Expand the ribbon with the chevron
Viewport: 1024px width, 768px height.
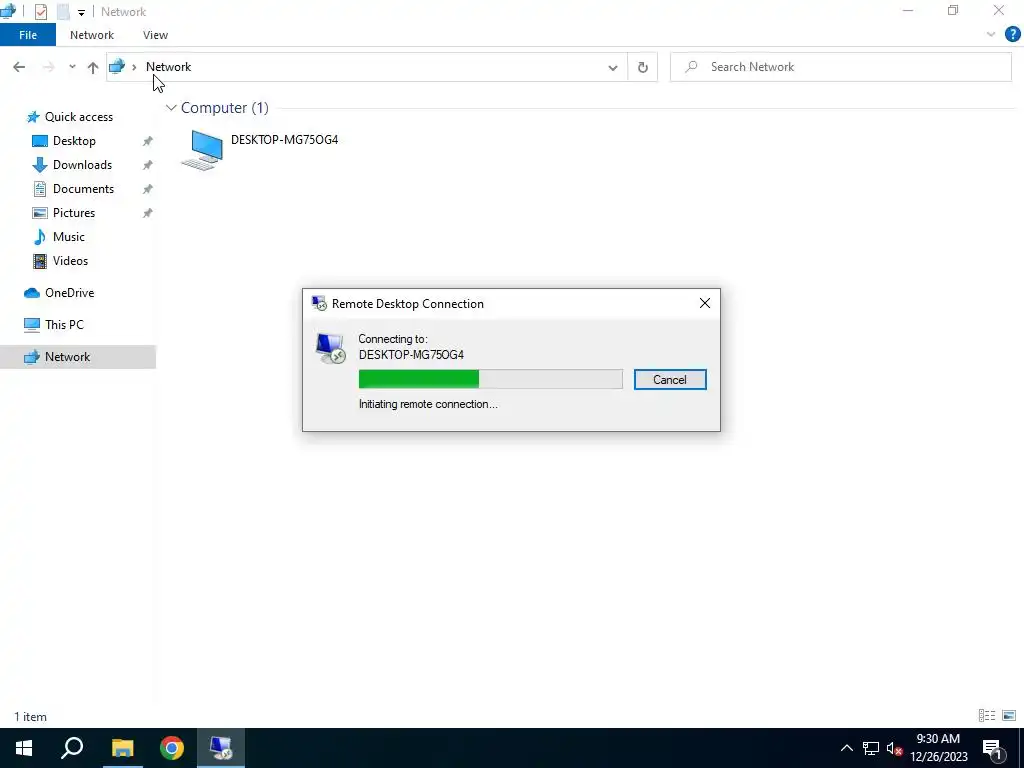(x=991, y=35)
